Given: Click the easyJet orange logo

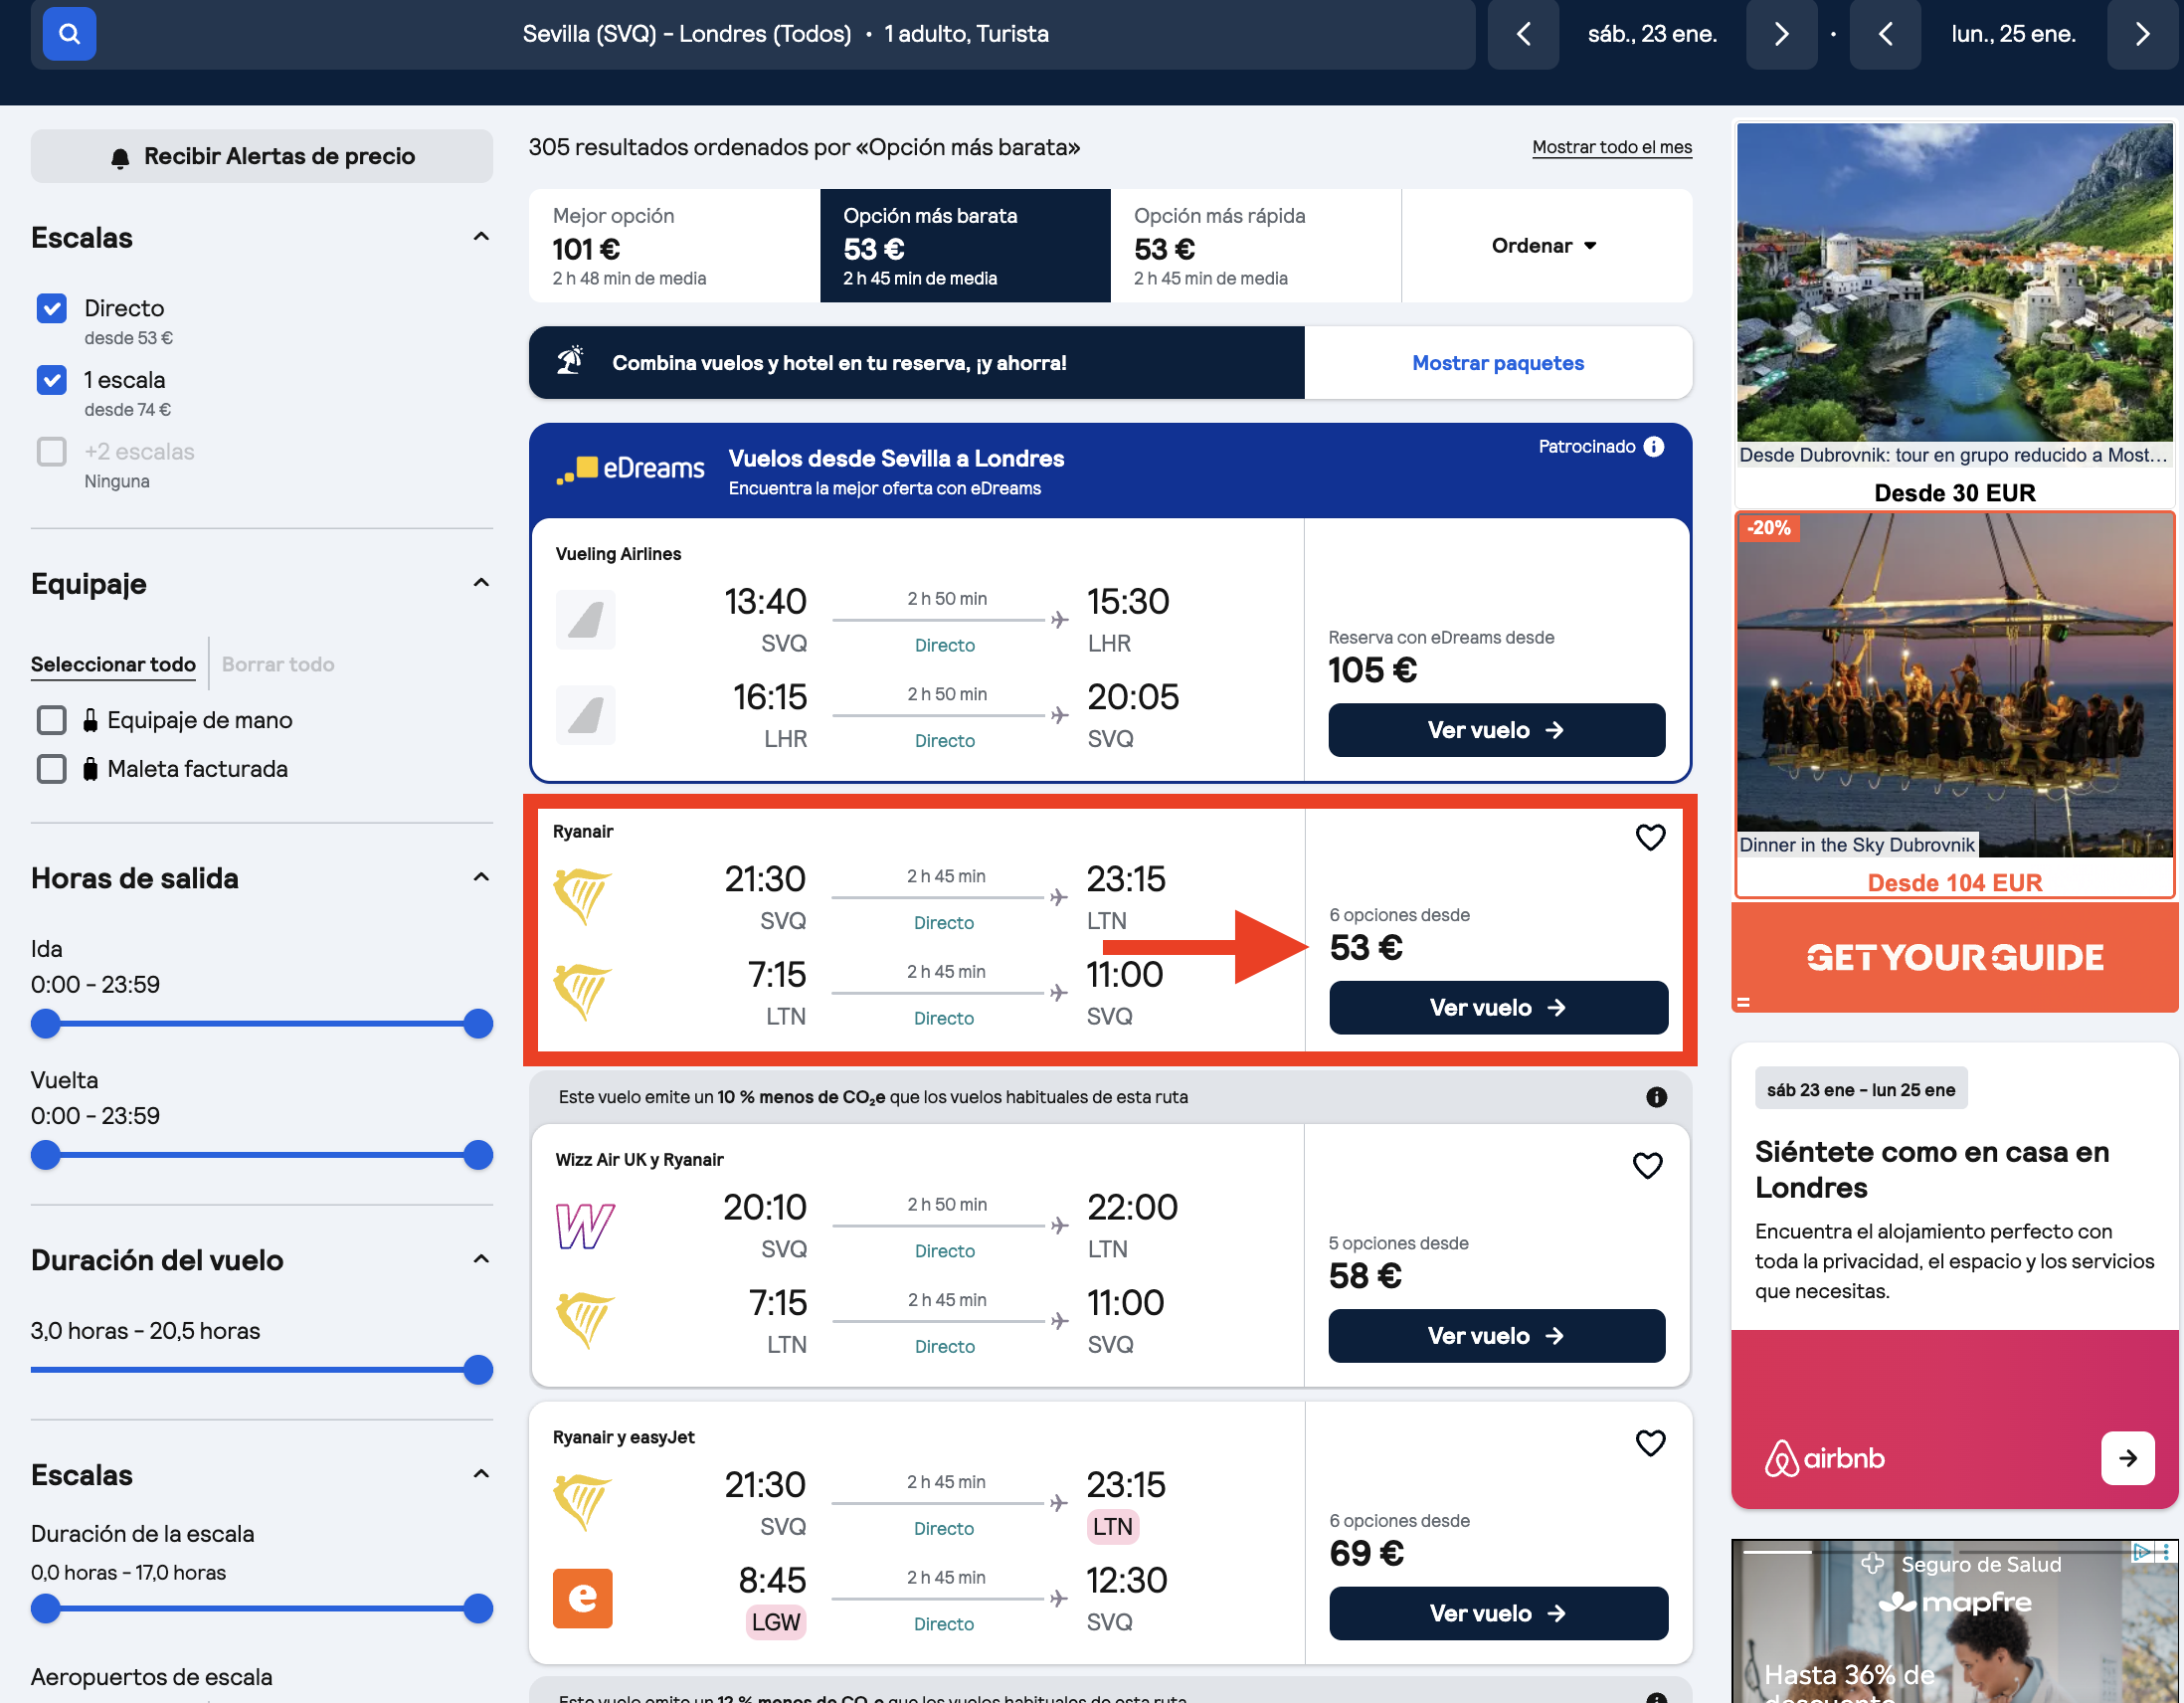Looking at the screenshot, I should [x=582, y=1597].
